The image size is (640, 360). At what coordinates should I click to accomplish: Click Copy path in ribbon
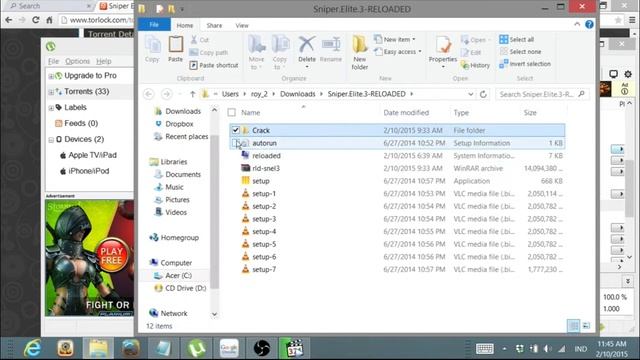pos(209,52)
